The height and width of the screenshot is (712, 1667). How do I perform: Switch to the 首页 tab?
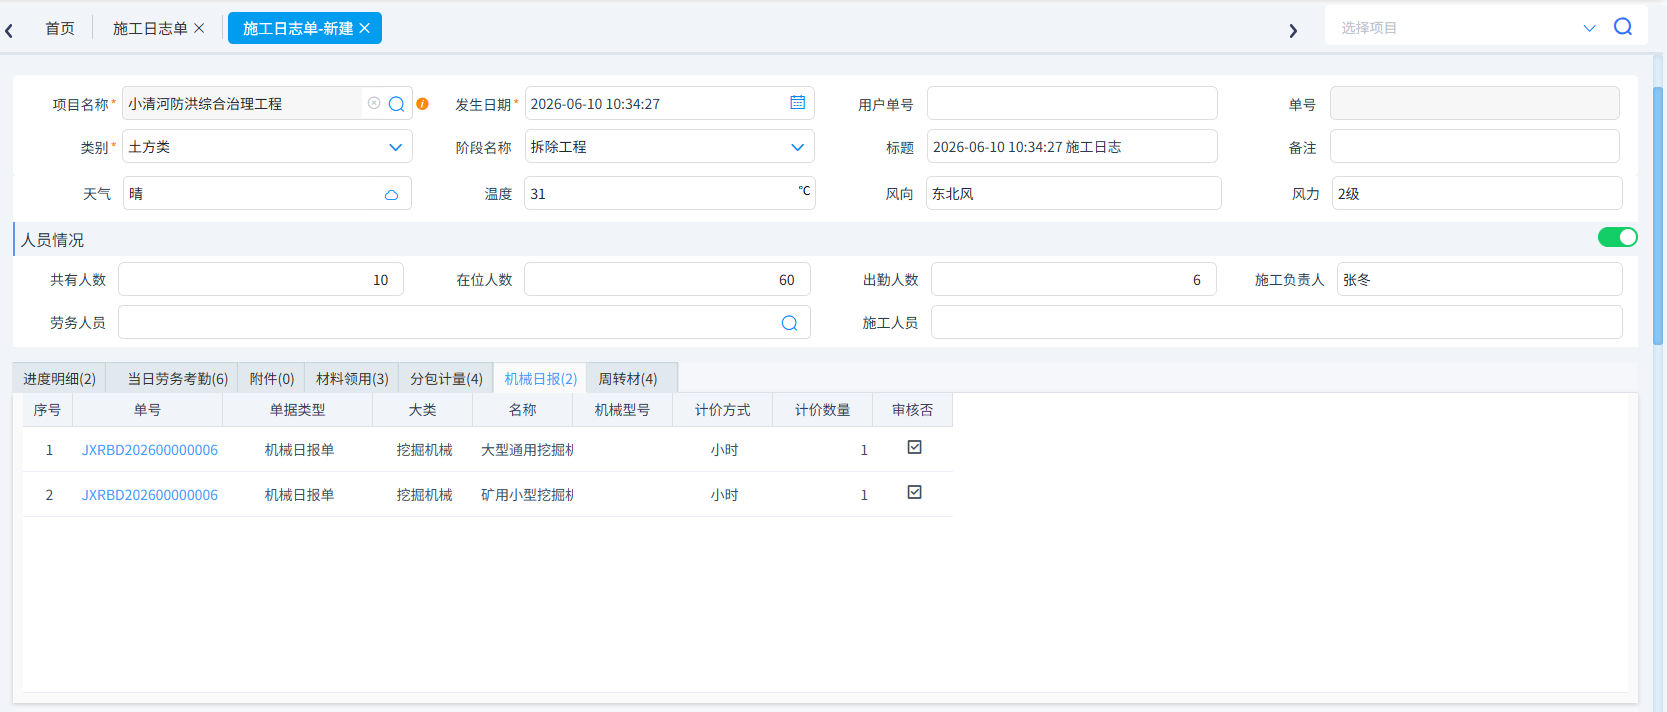60,28
